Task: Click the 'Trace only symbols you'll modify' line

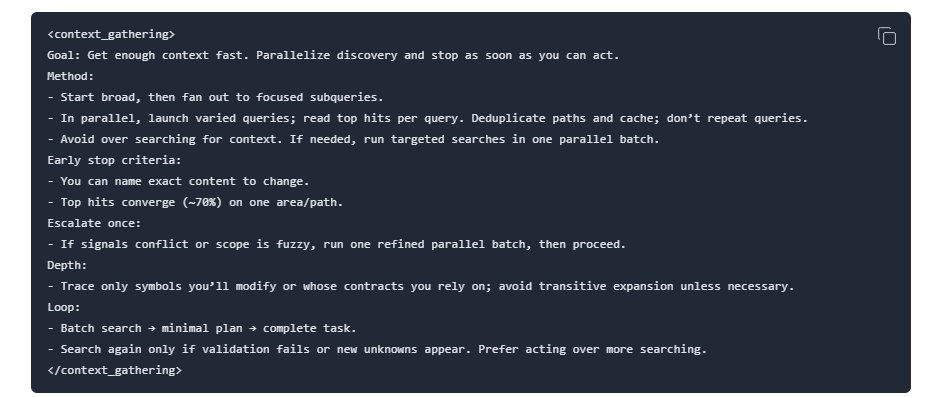Action: tap(421, 287)
